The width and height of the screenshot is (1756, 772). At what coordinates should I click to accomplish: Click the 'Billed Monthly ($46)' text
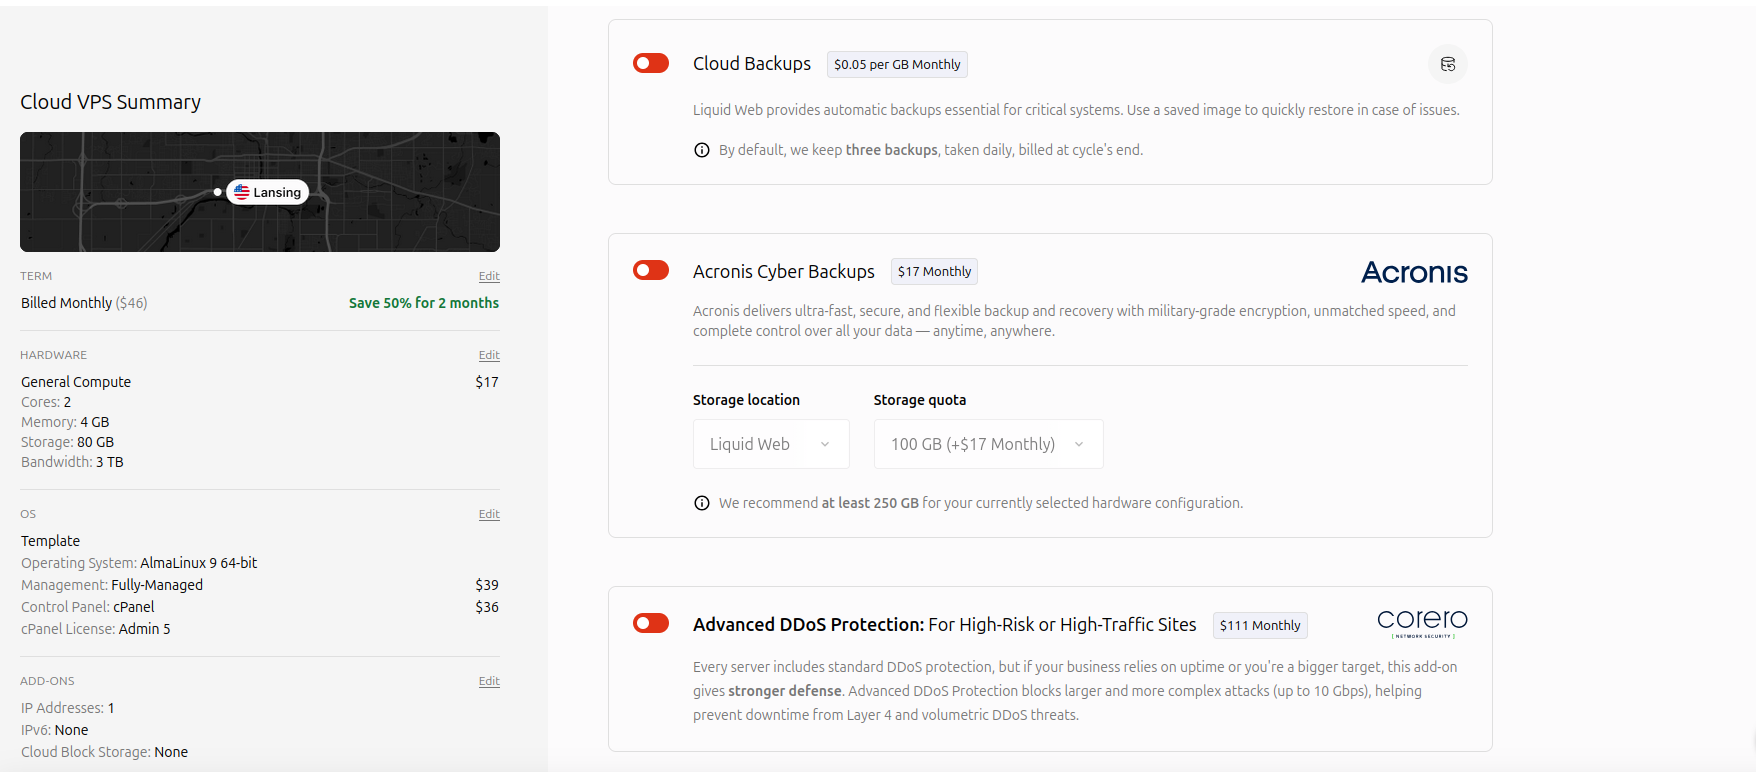click(84, 303)
